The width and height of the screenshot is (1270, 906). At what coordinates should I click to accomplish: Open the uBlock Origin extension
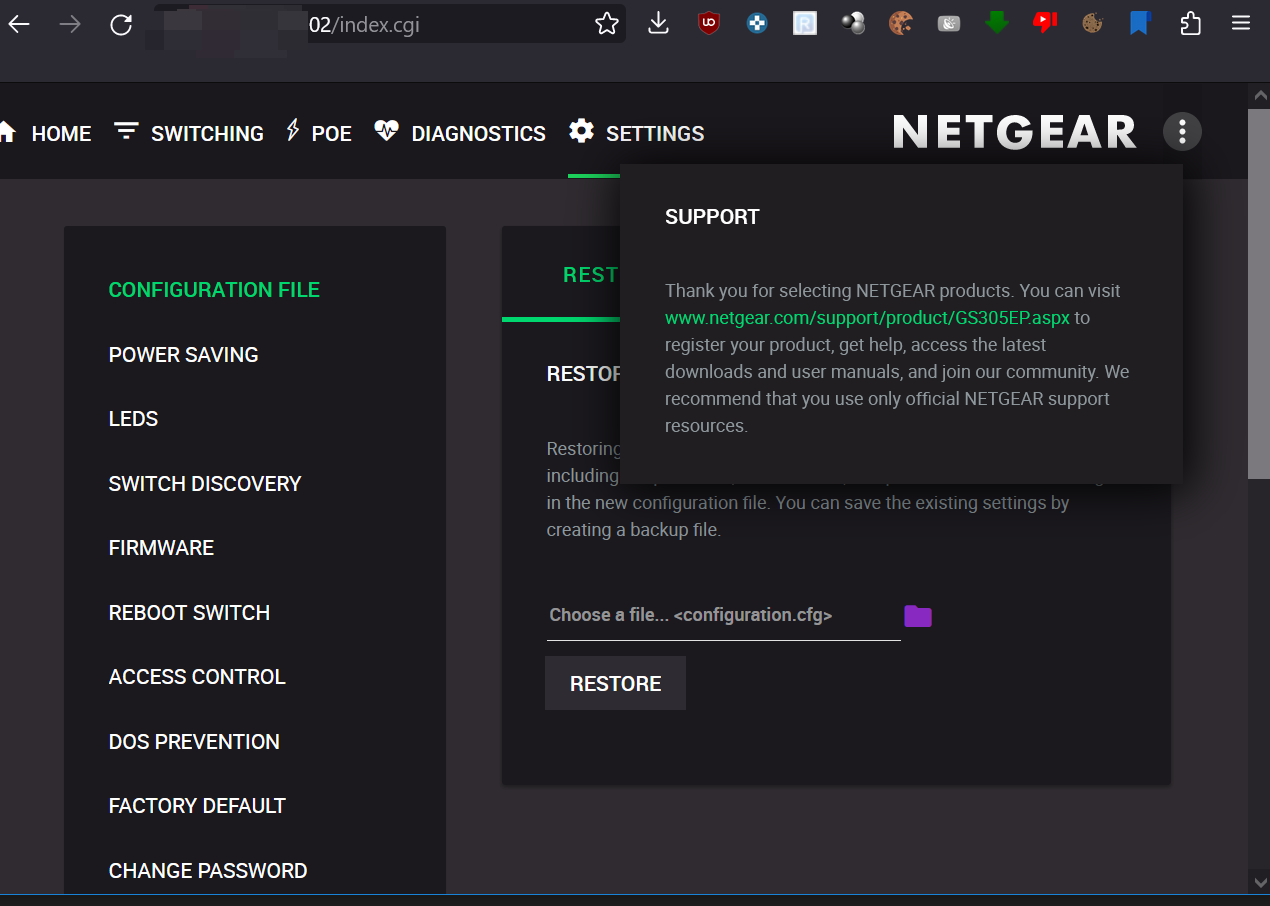tap(709, 23)
